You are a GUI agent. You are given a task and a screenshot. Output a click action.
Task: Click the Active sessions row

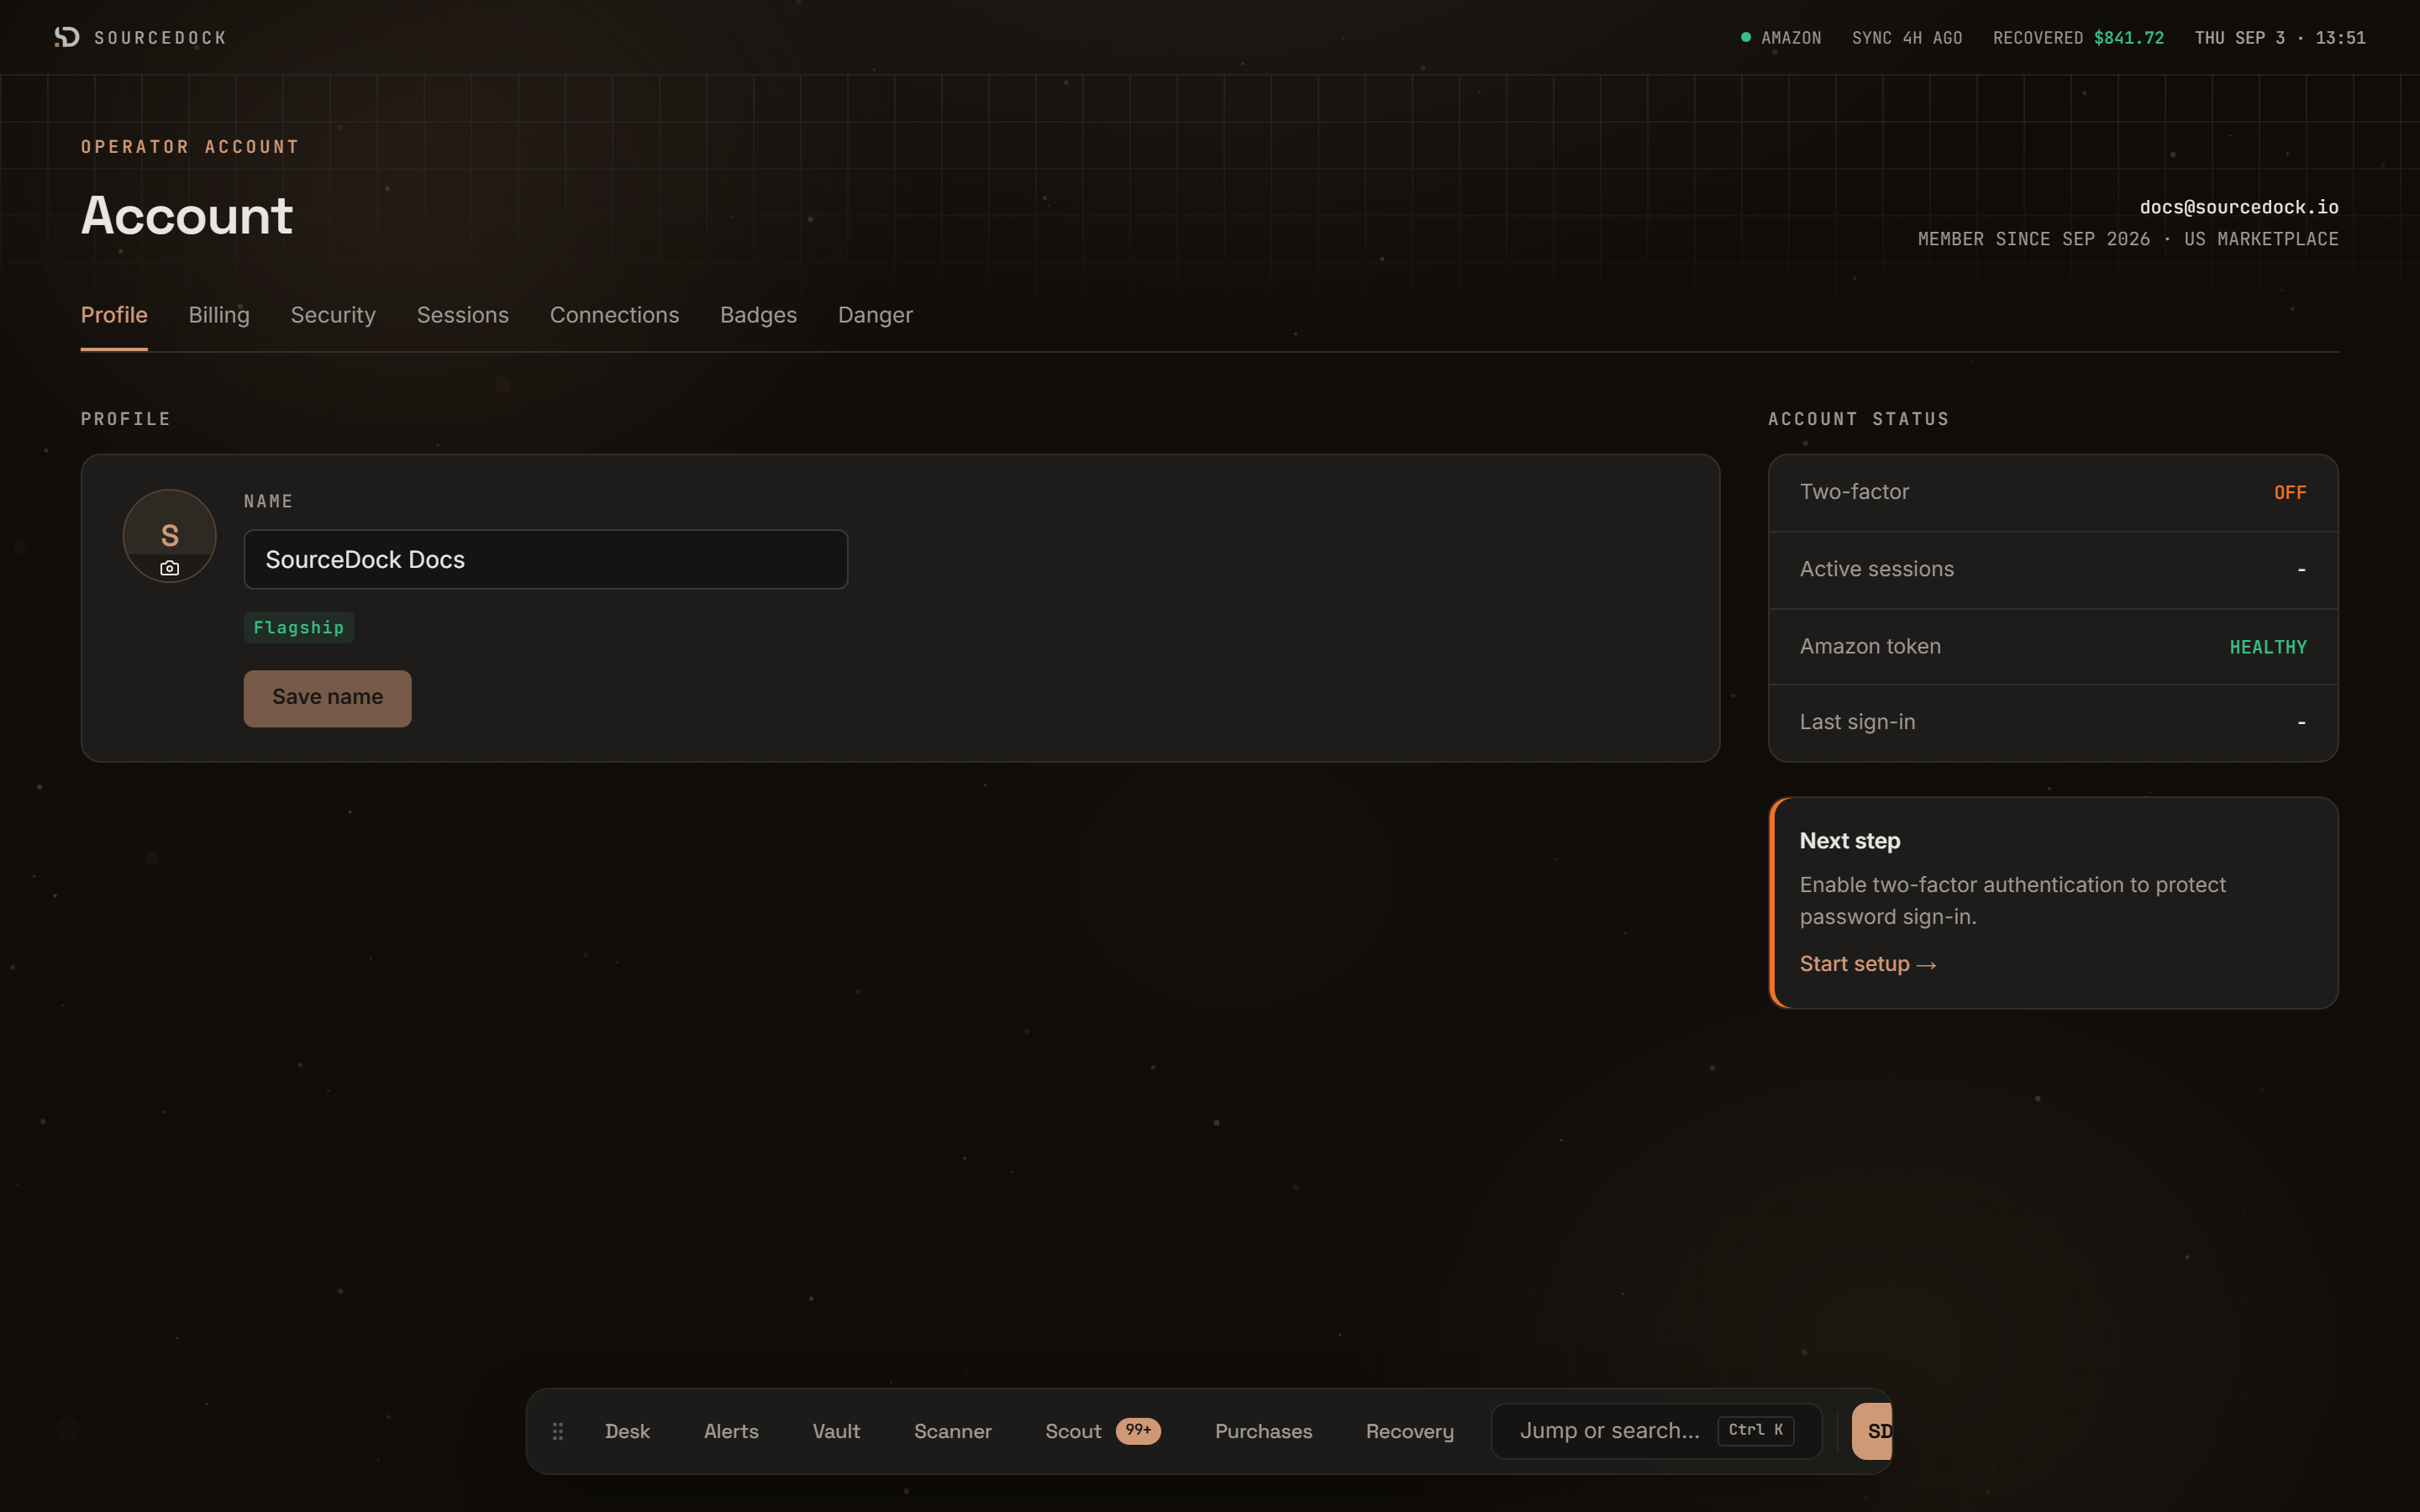click(2053, 569)
